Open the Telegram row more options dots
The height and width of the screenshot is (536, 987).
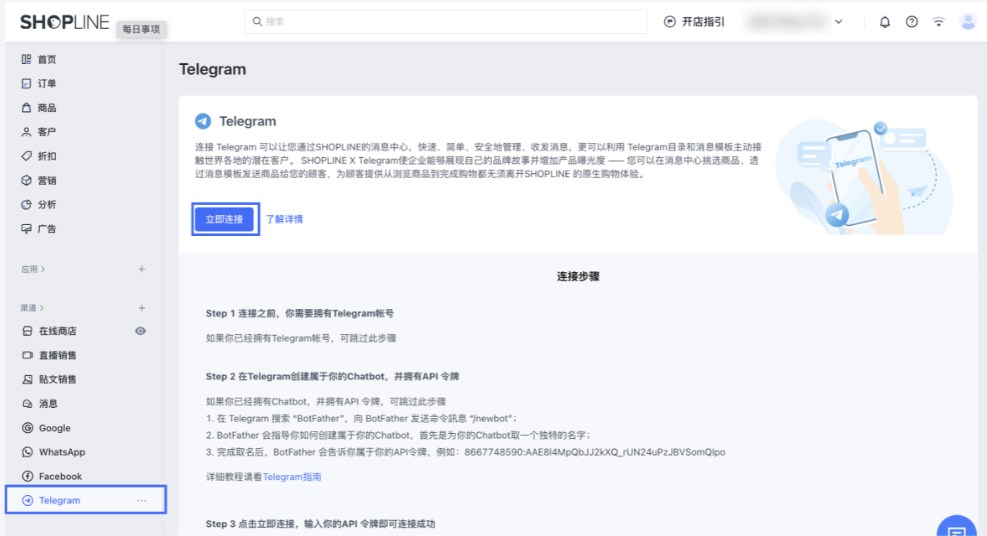(142, 501)
